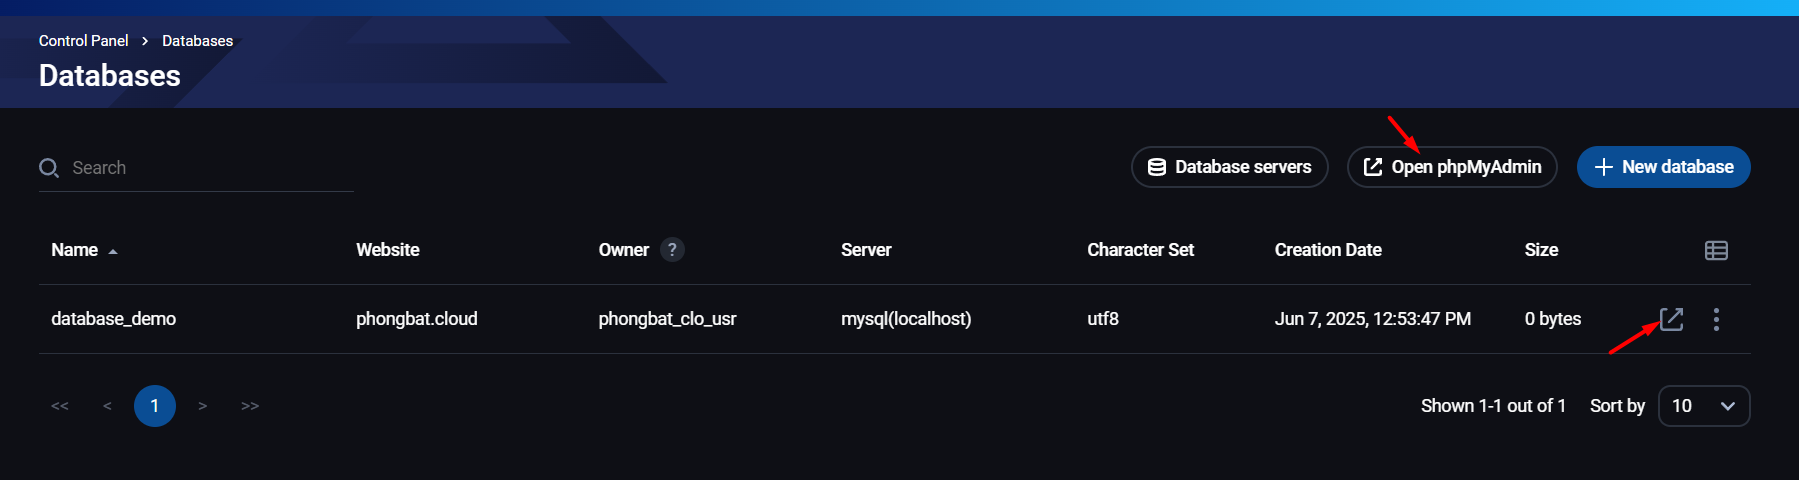1799x480 pixels.
Task: Go to Control Panel breadcrumb
Action: 83,41
